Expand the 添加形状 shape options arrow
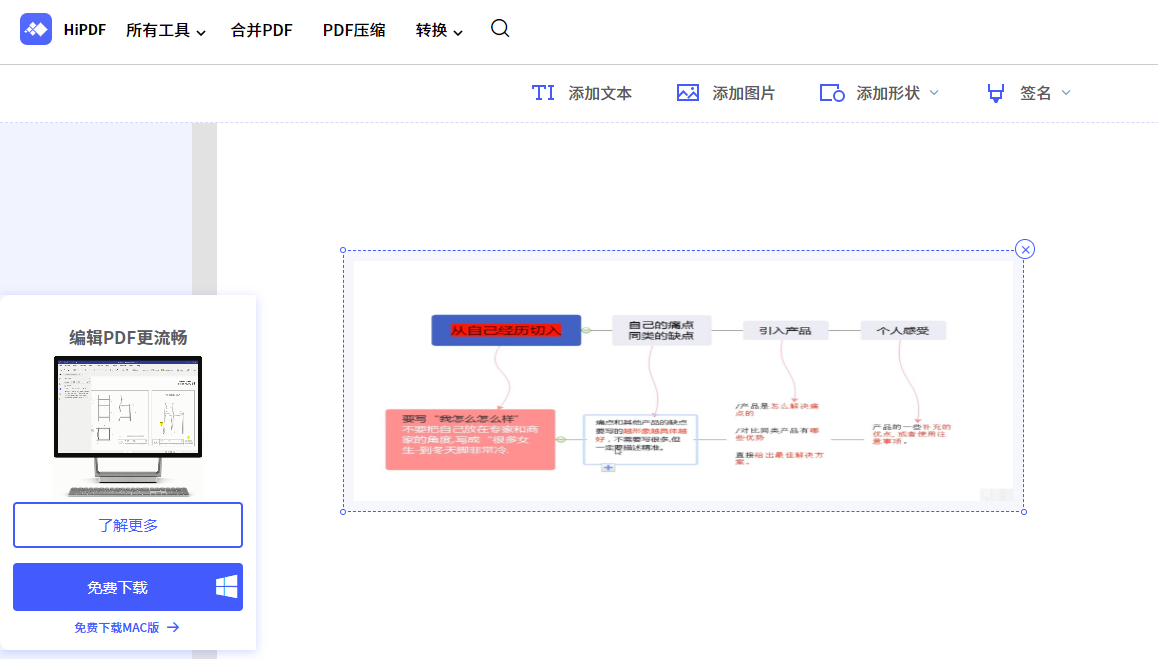Screen dimensions: 1158x659 934,92
